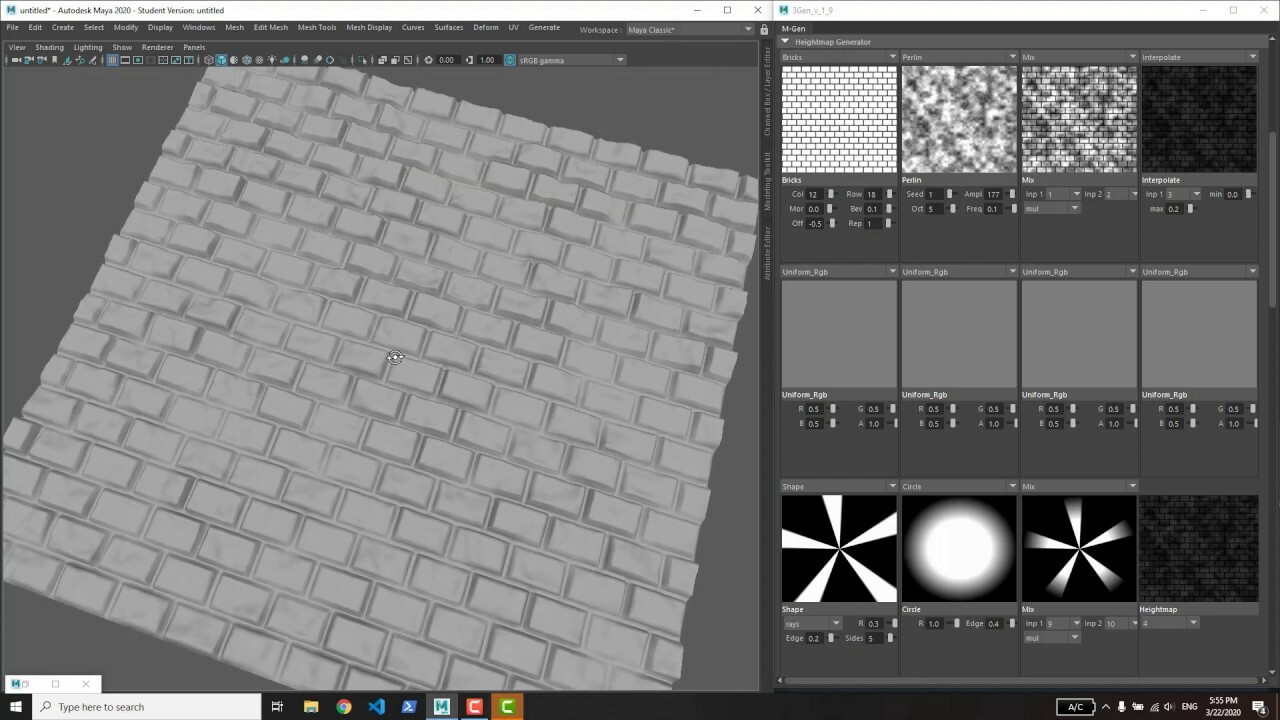Click the A/C button in the system tray

1075,707
